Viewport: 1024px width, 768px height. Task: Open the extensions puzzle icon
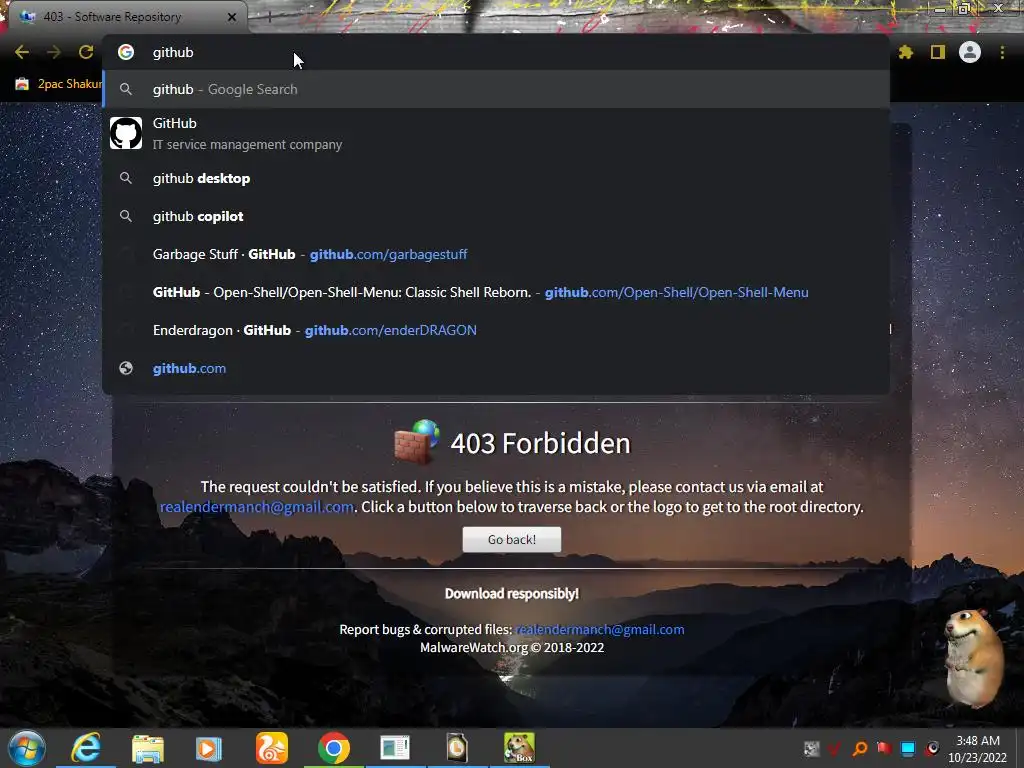click(905, 52)
